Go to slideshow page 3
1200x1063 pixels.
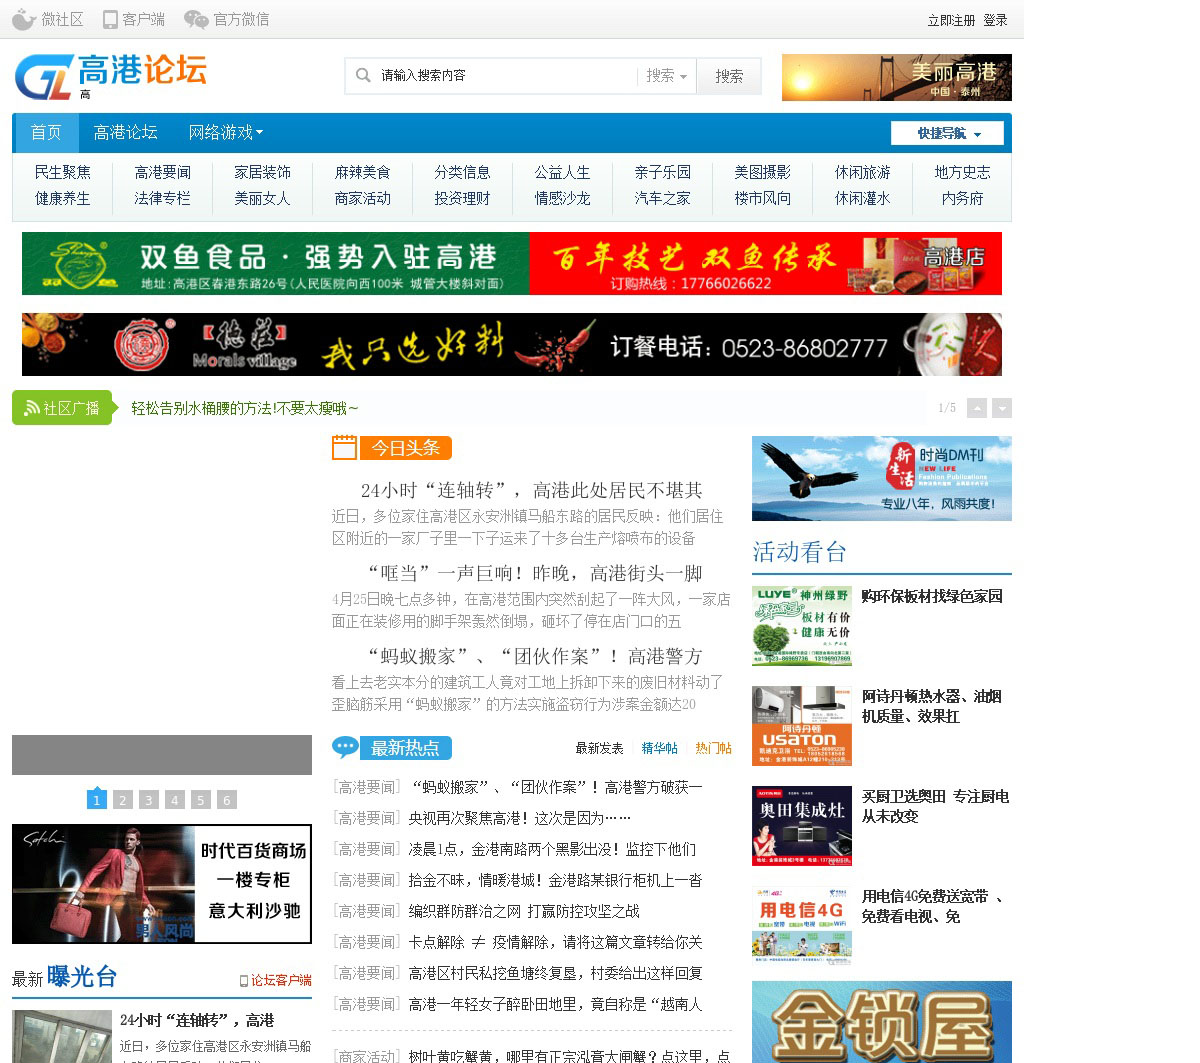[149, 799]
